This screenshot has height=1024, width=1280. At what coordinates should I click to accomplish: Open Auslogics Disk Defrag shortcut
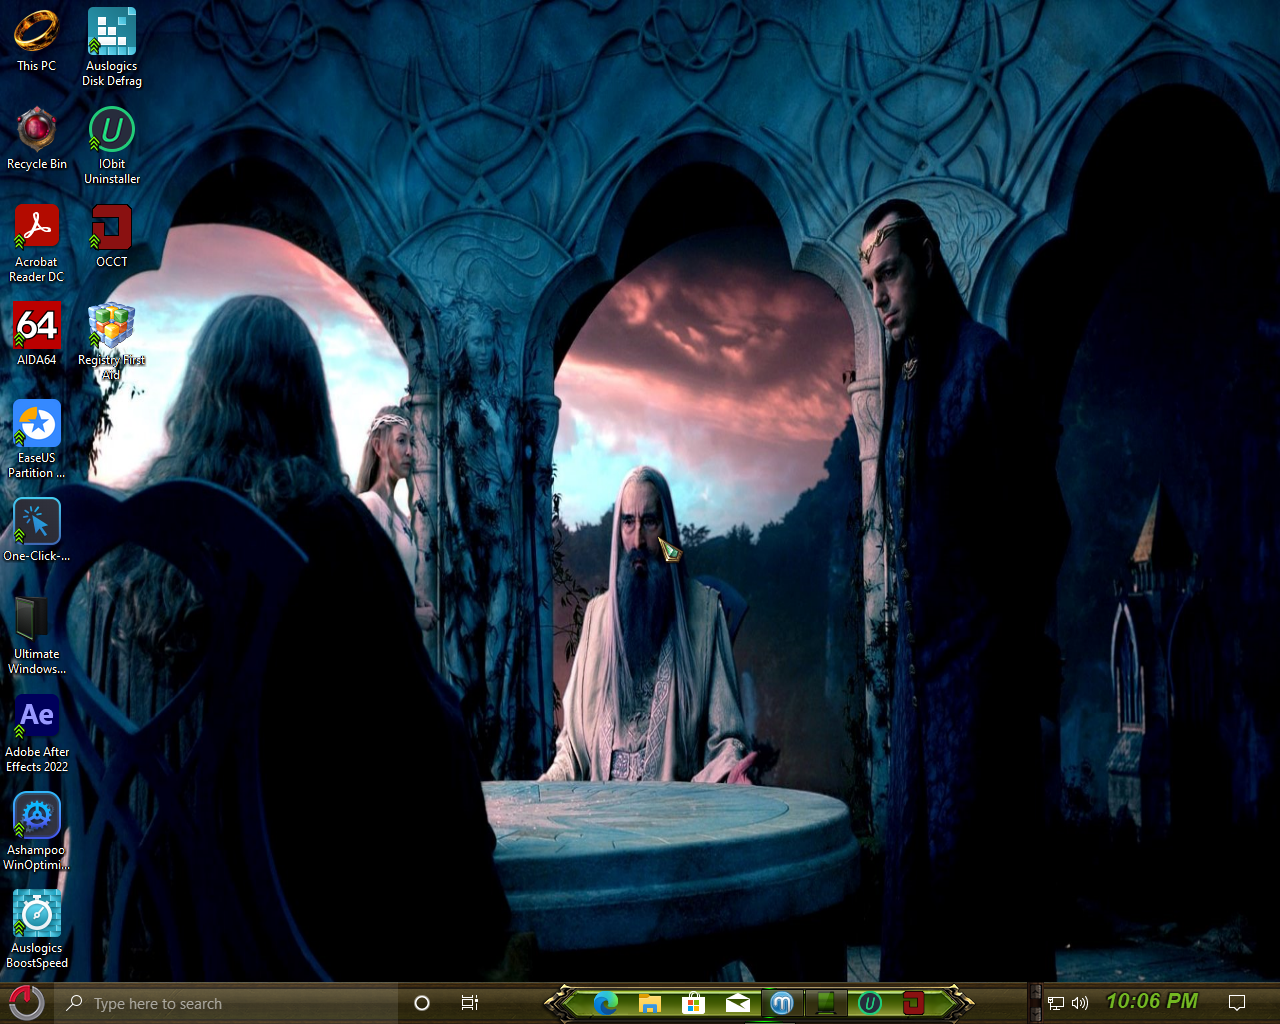(112, 46)
